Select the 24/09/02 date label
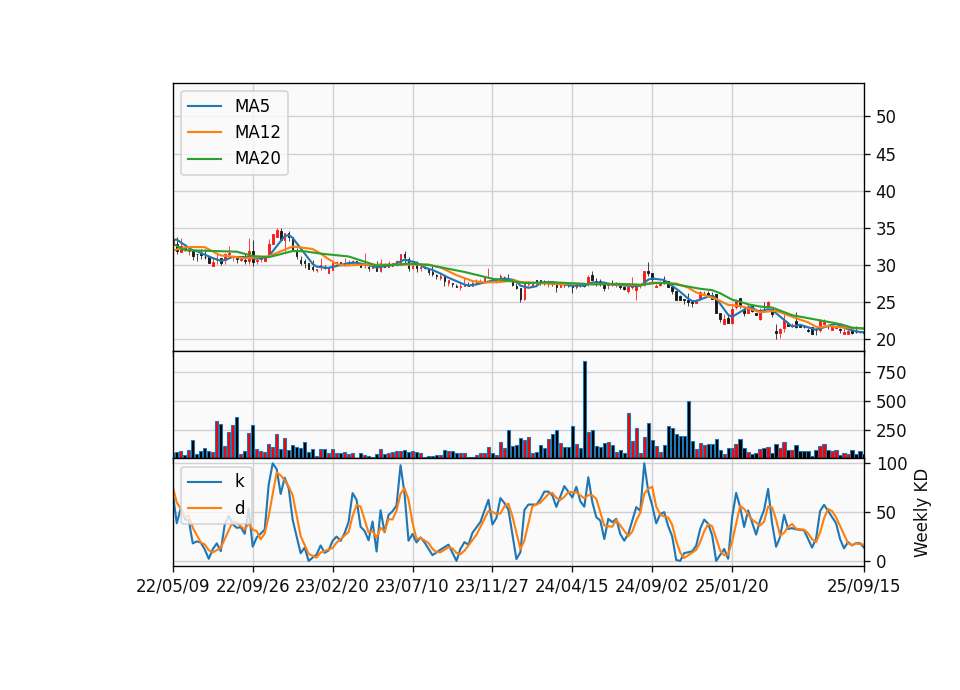Screen dimensions: 960x690 click(x=651, y=586)
